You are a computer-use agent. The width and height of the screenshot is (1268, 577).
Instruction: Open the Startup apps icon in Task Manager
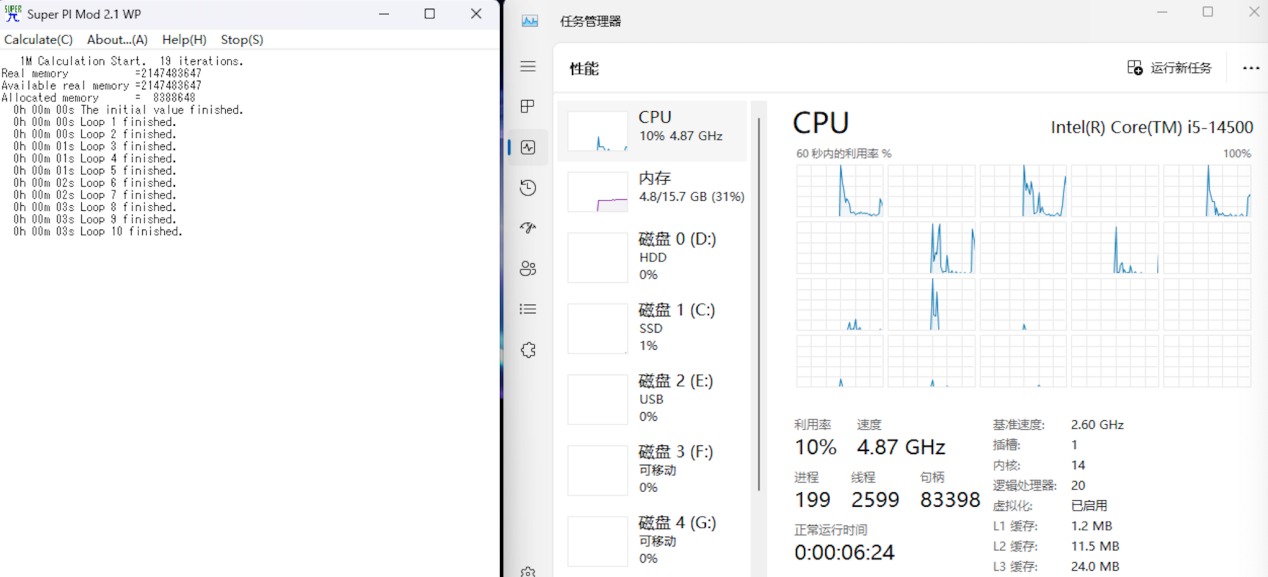click(x=528, y=228)
